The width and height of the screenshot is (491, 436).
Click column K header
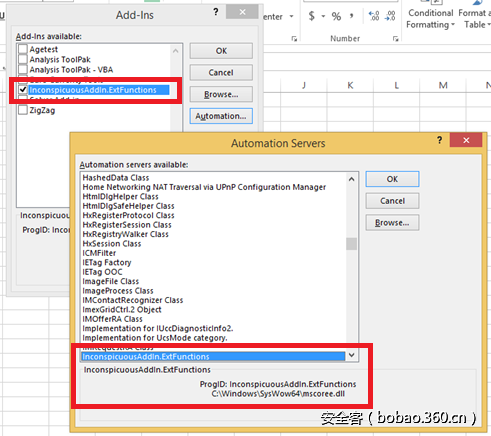click(x=350, y=85)
